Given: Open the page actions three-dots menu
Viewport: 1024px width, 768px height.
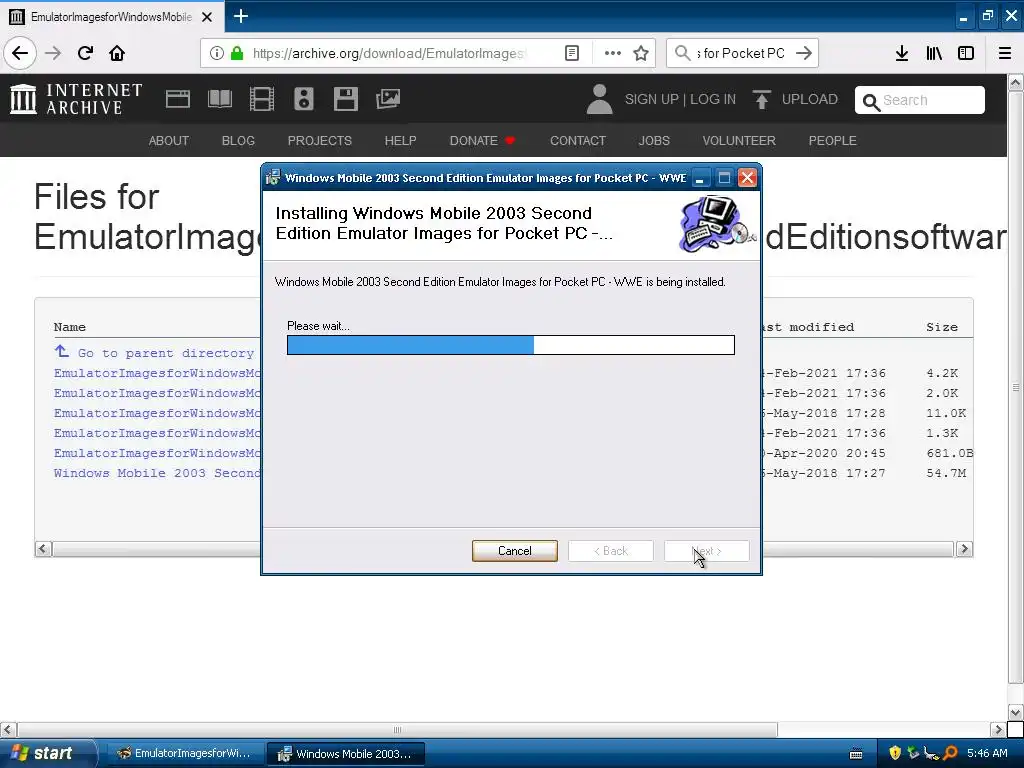Looking at the screenshot, I should 613,53.
